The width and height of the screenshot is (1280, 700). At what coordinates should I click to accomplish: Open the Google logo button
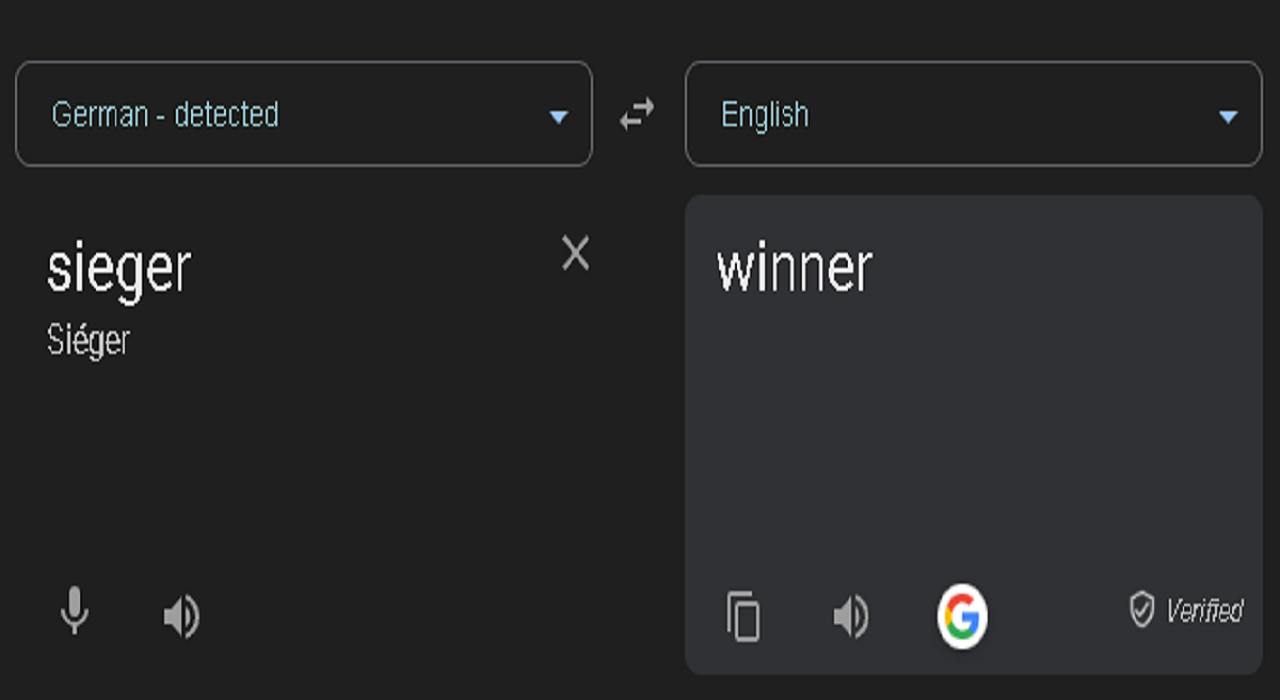(962, 616)
